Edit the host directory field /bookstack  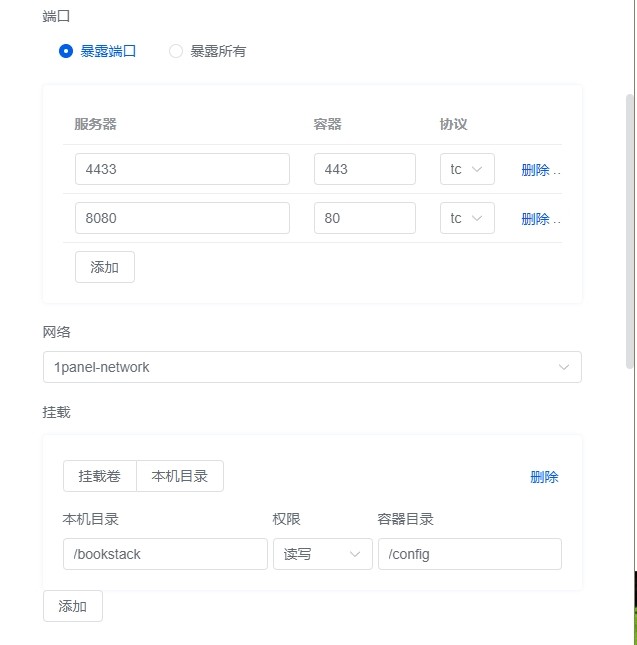pos(165,554)
